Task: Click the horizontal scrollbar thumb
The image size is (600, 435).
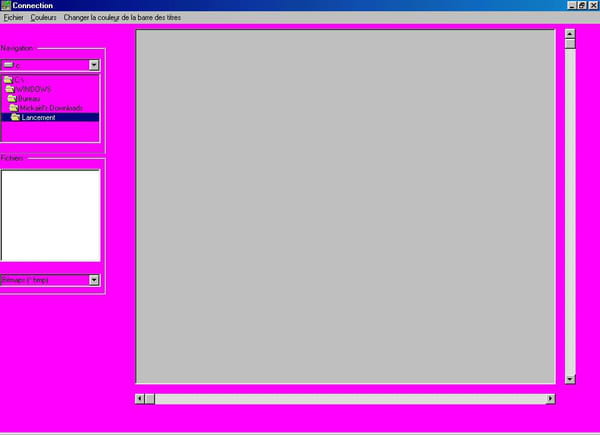Action: (150, 399)
